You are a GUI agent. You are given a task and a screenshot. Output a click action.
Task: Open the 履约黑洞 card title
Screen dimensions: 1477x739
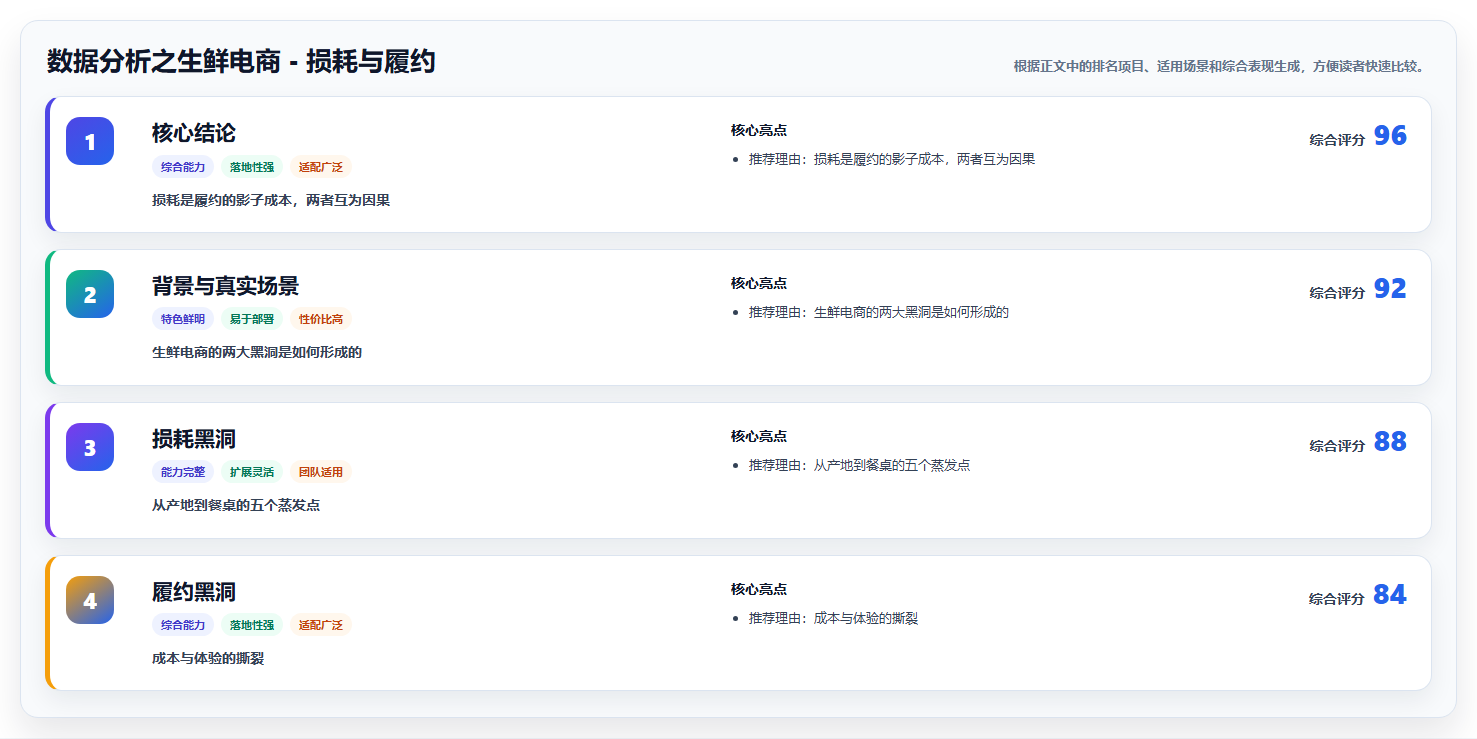[194, 592]
